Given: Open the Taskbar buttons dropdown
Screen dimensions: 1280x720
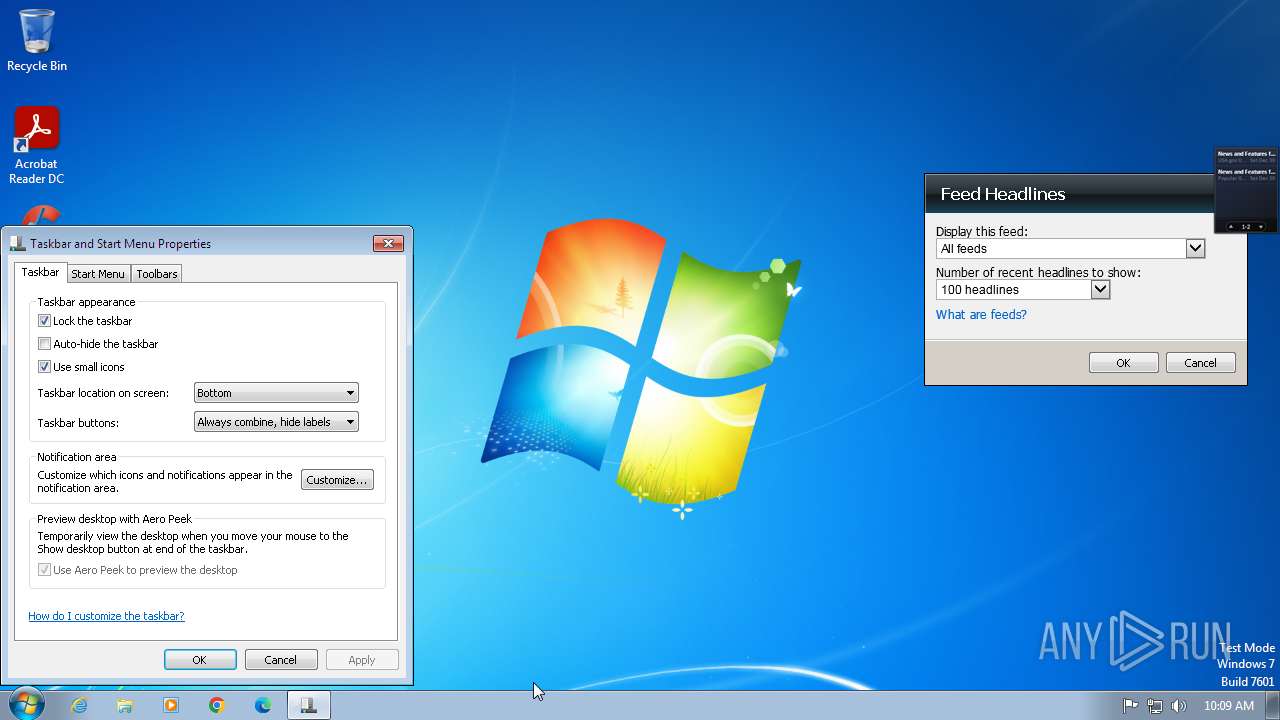Looking at the screenshot, I should tap(276, 422).
